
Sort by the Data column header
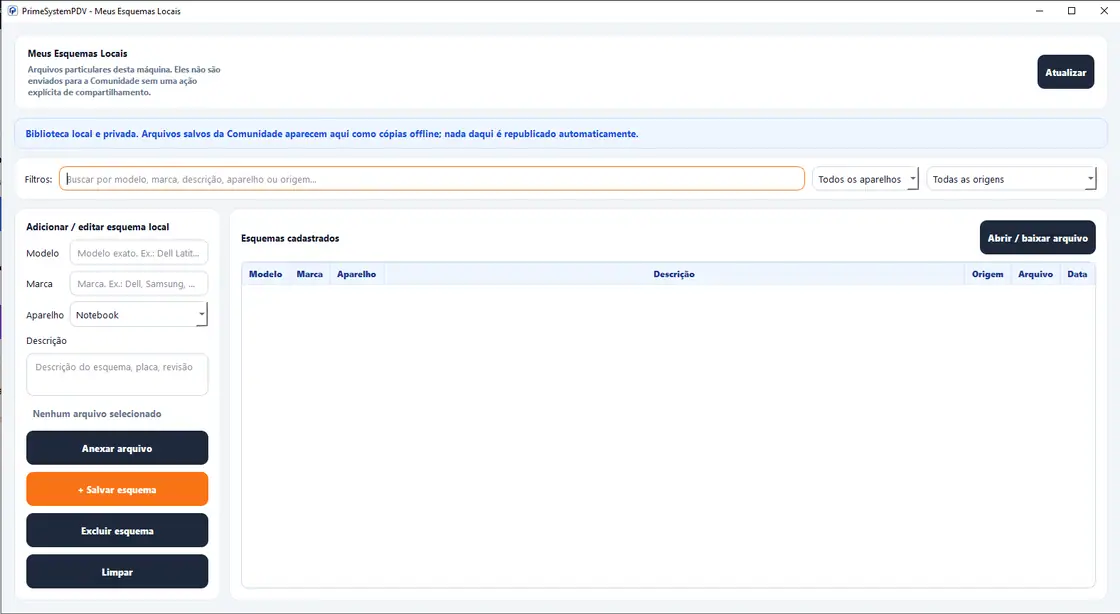pos(1077,274)
